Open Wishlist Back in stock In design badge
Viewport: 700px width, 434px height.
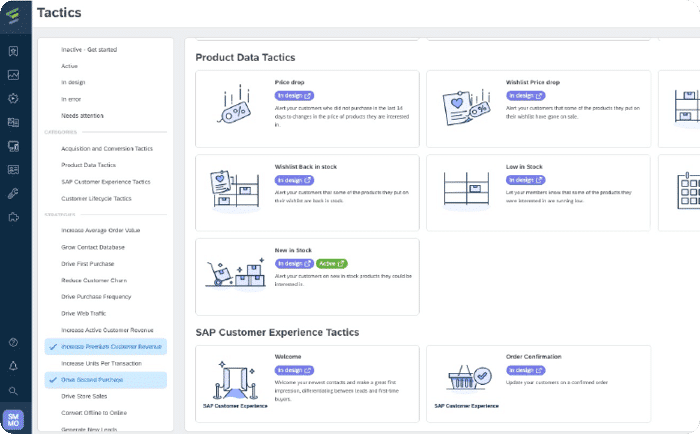(294, 180)
